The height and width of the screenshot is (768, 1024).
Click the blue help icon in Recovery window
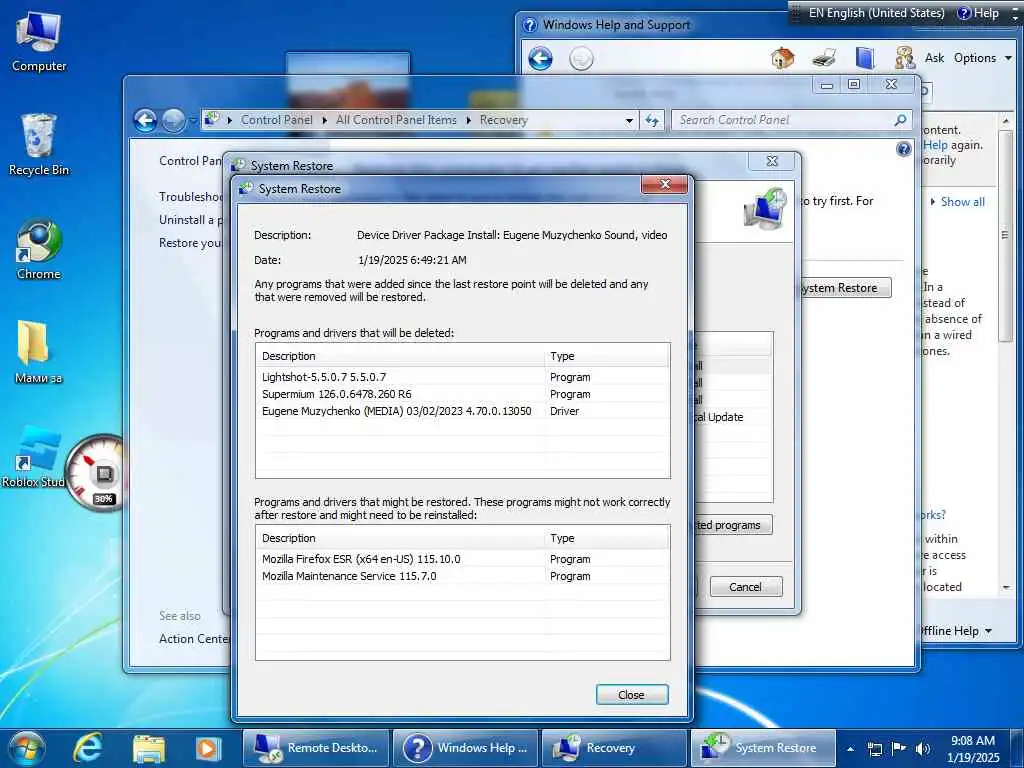tap(903, 150)
